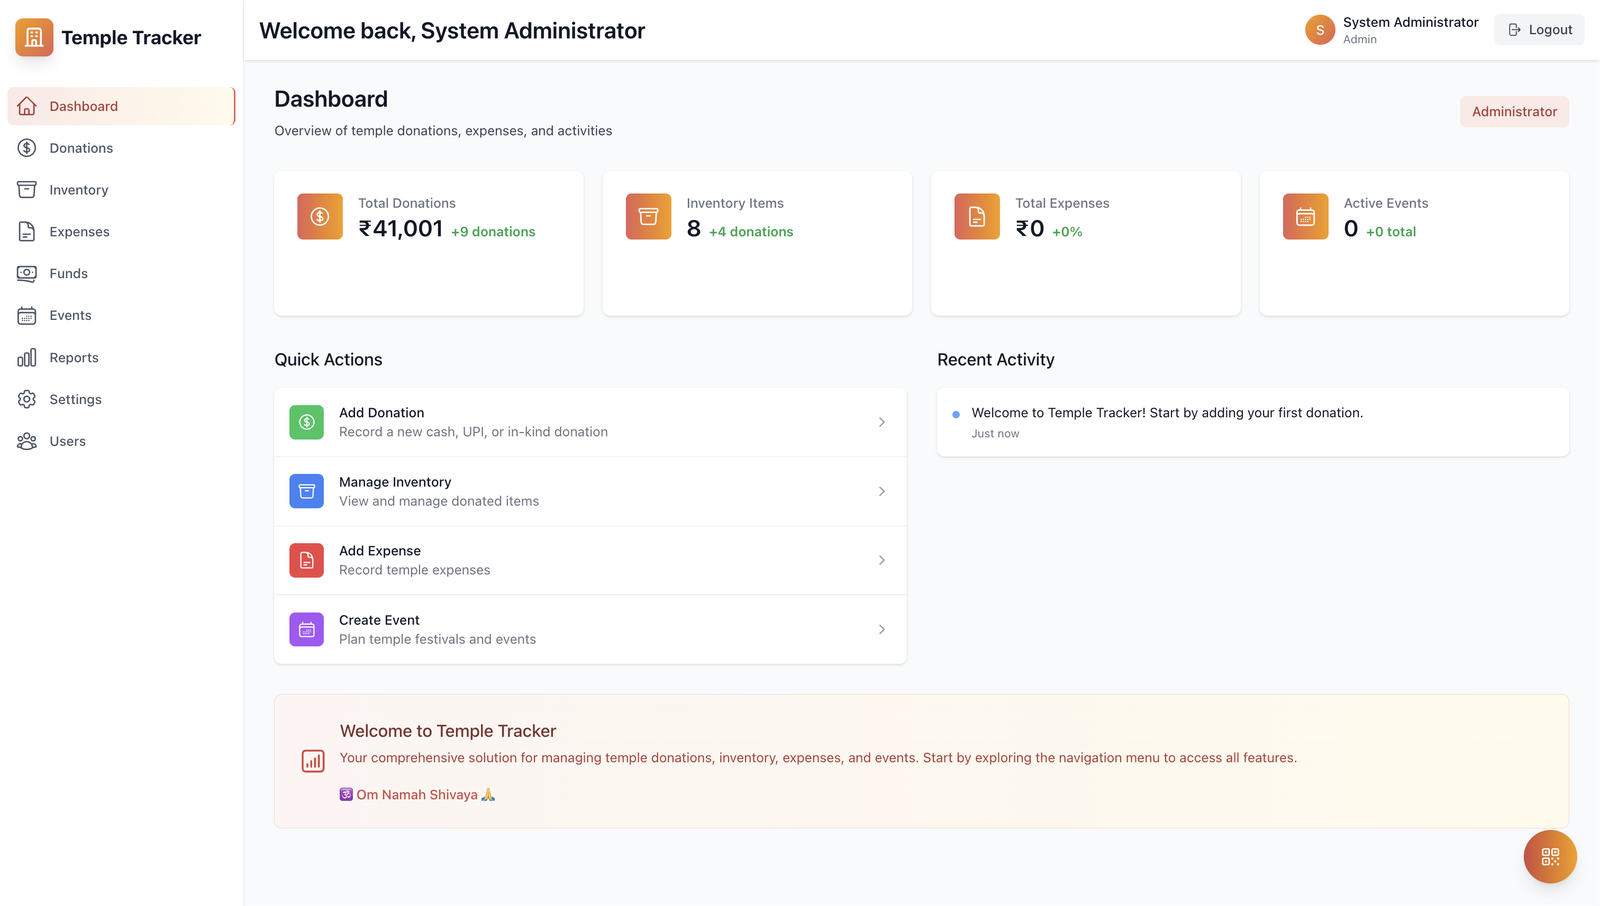Click the Total Donations card icon
The image size is (1600, 906).
[x=320, y=216]
